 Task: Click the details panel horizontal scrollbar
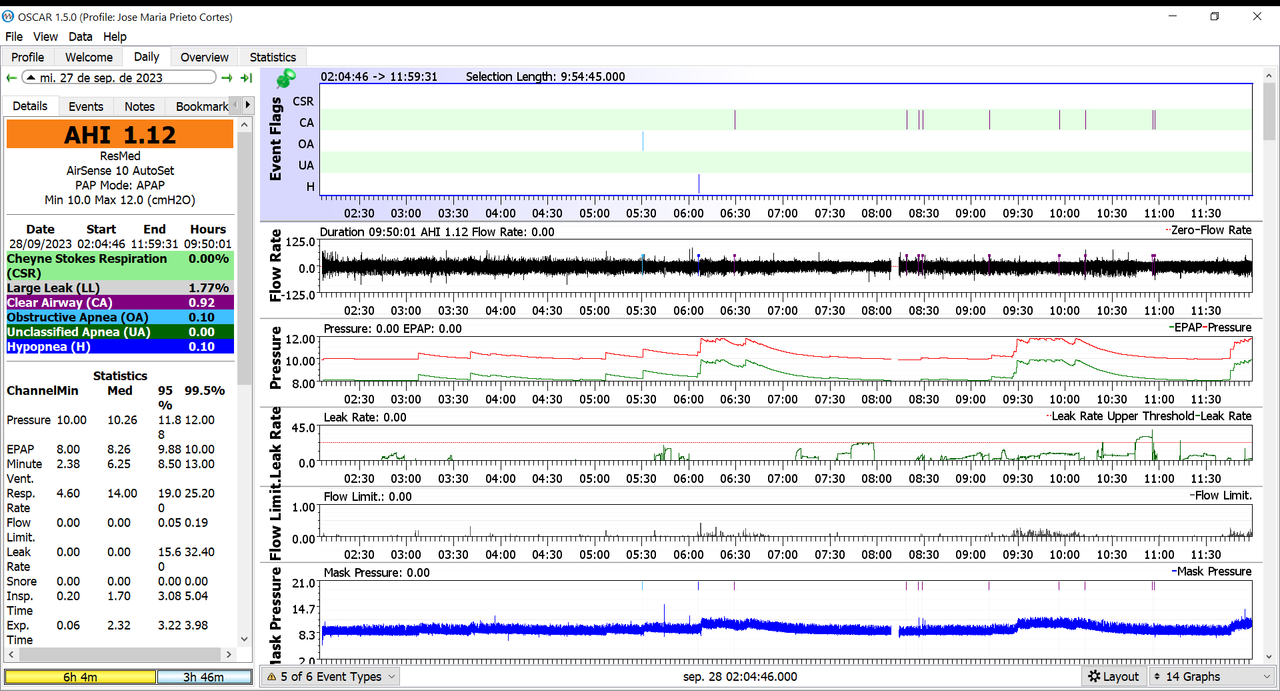coord(120,653)
